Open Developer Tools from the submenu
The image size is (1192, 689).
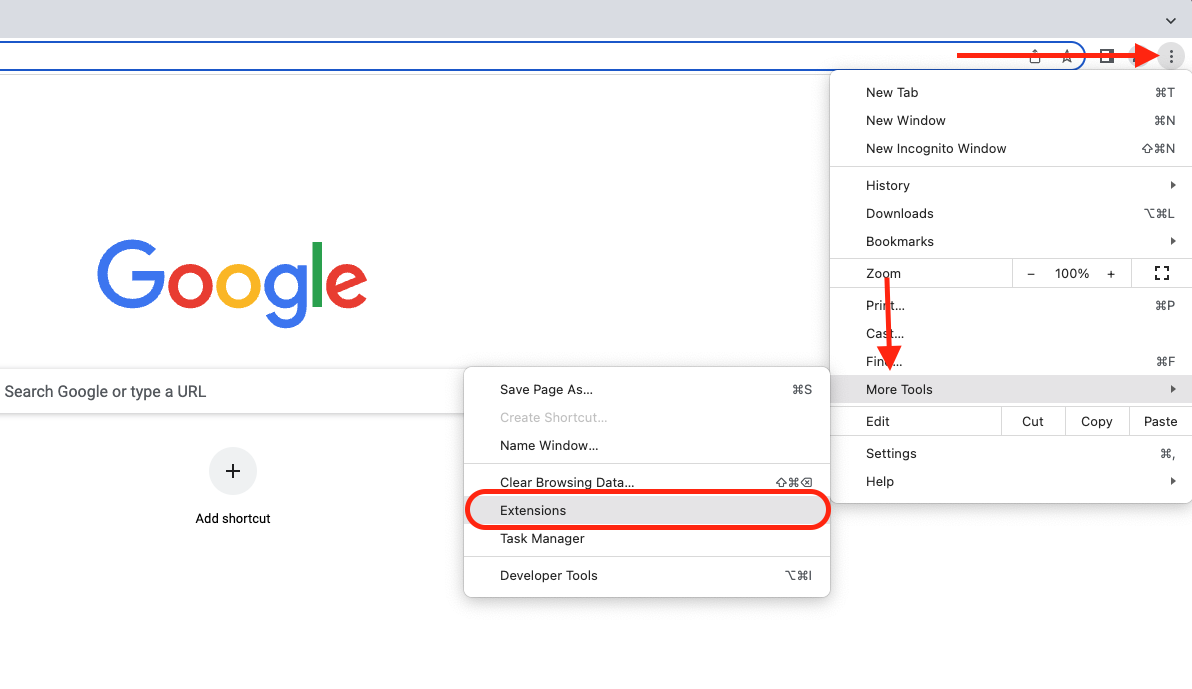647,576
